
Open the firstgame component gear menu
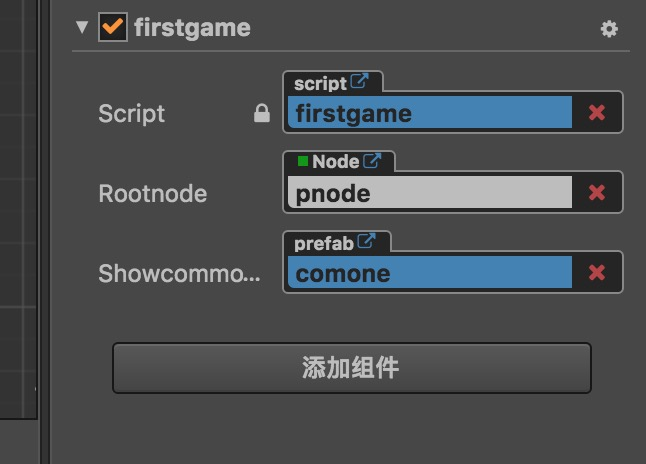609,30
